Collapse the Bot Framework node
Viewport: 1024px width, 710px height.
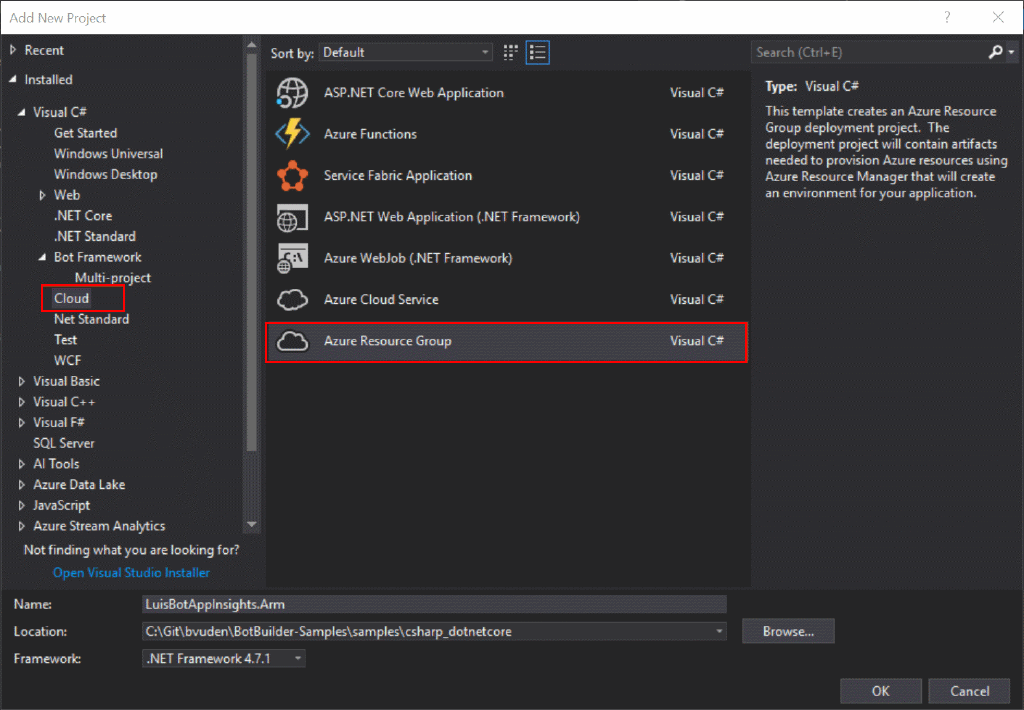pos(41,257)
